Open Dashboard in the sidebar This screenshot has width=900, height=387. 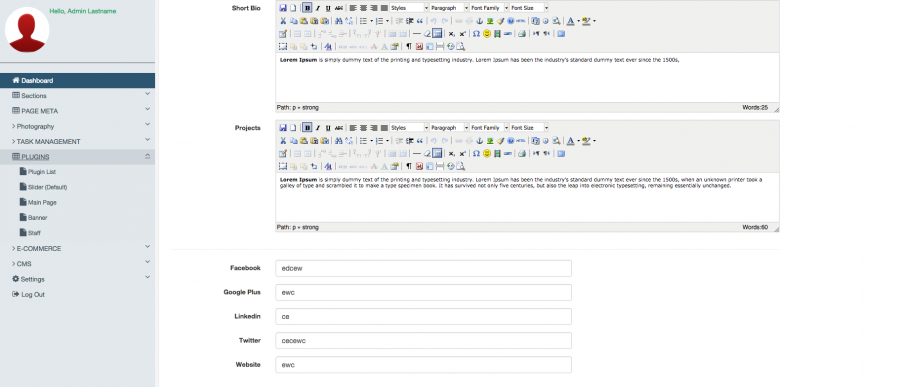(77, 80)
